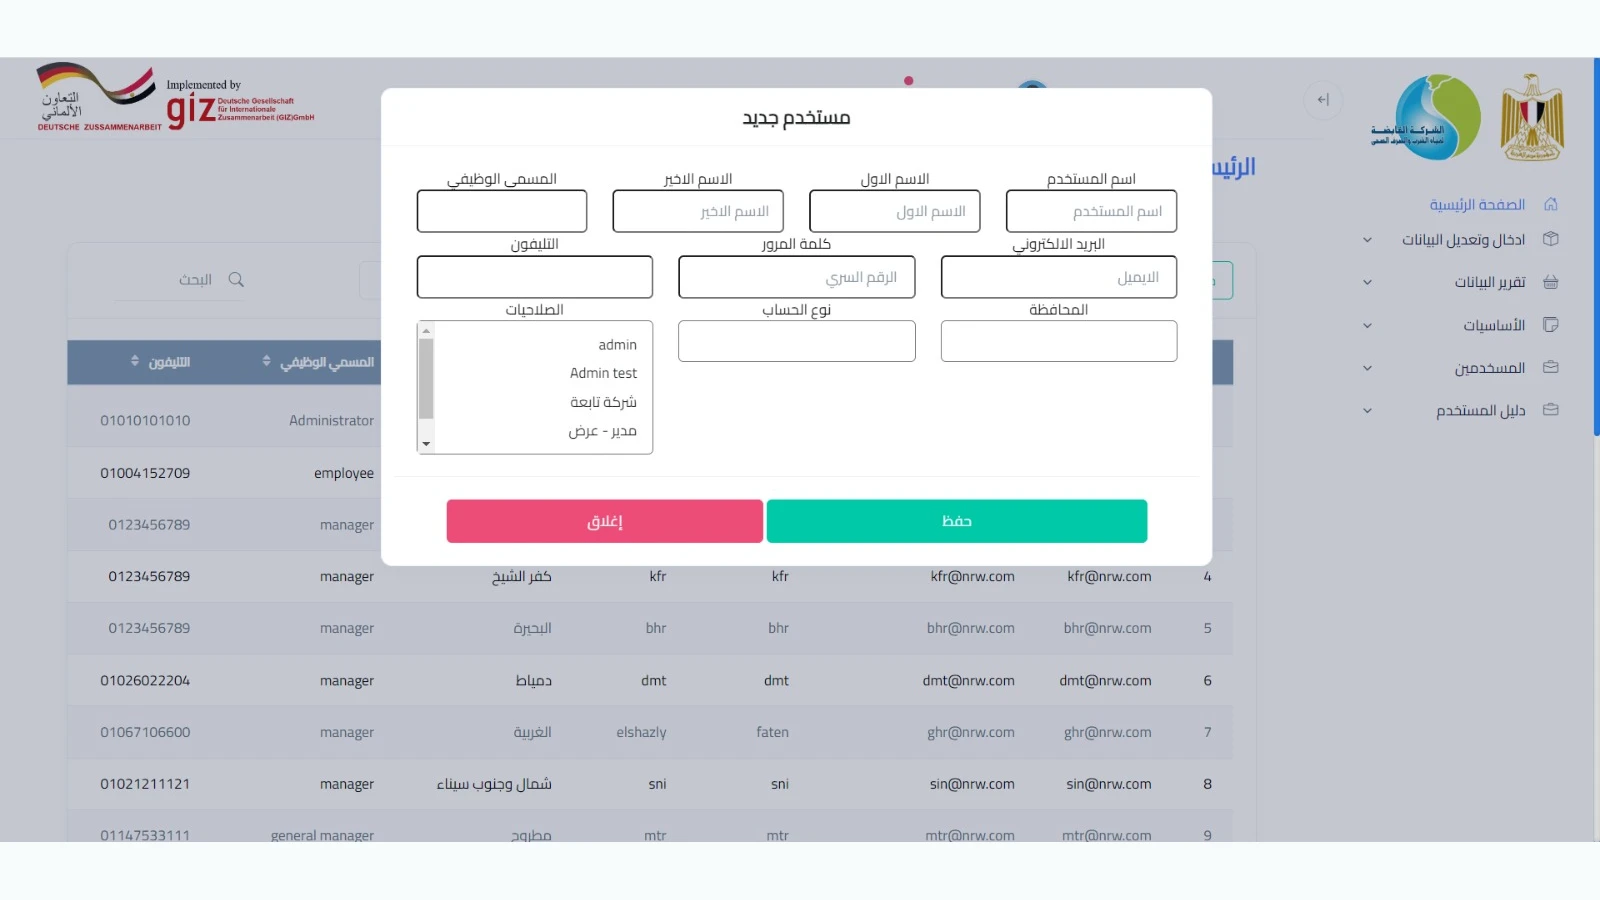Click the holding company water logo
1600x900 pixels.
(x=1428, y=117)
